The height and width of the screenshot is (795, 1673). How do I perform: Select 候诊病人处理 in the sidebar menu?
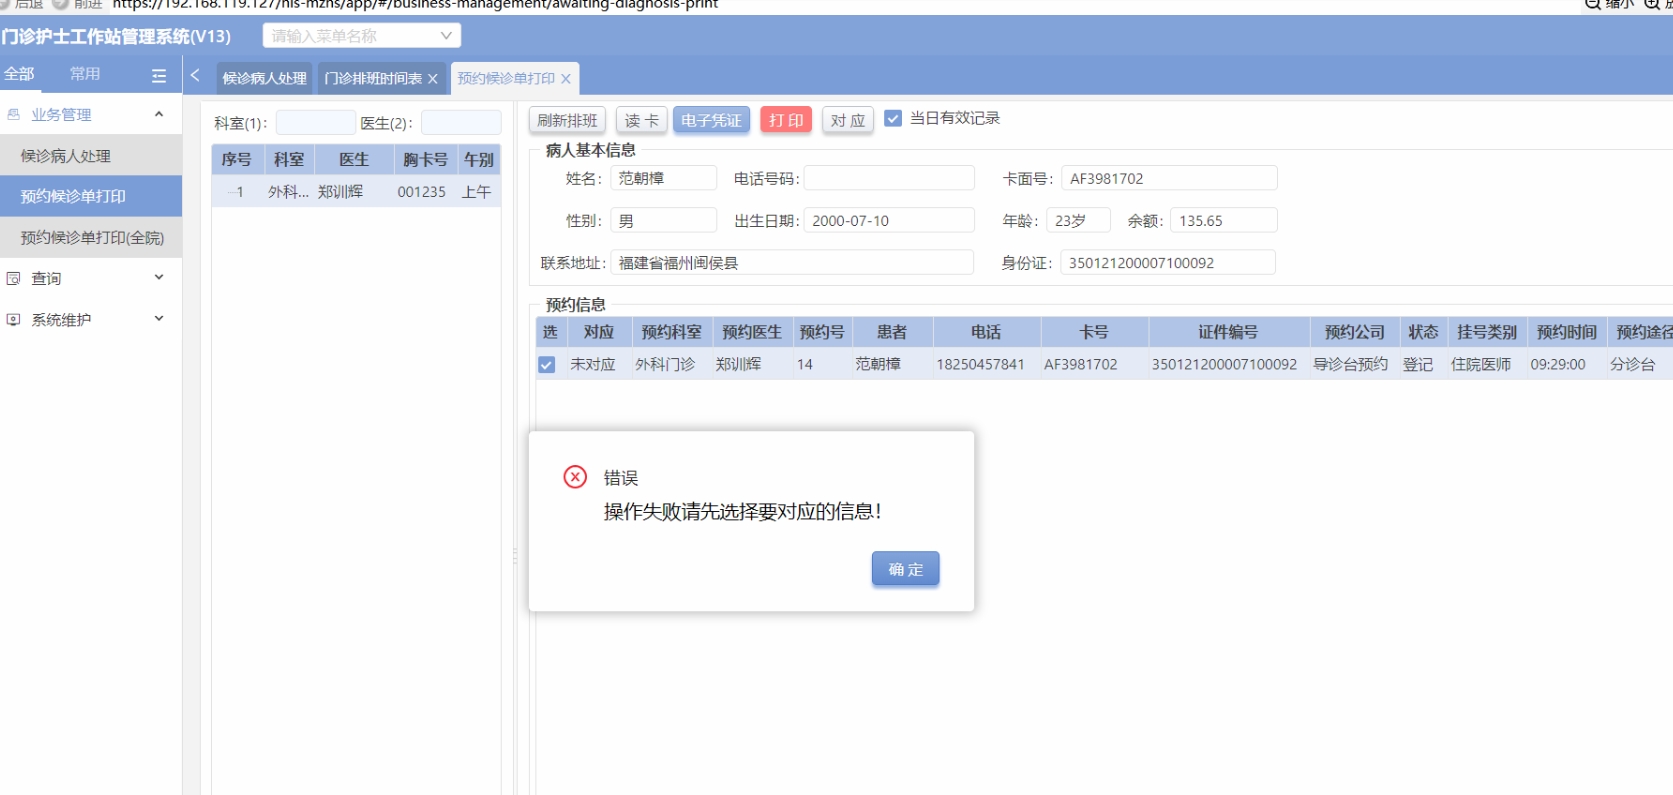click(x=91, y=156)
